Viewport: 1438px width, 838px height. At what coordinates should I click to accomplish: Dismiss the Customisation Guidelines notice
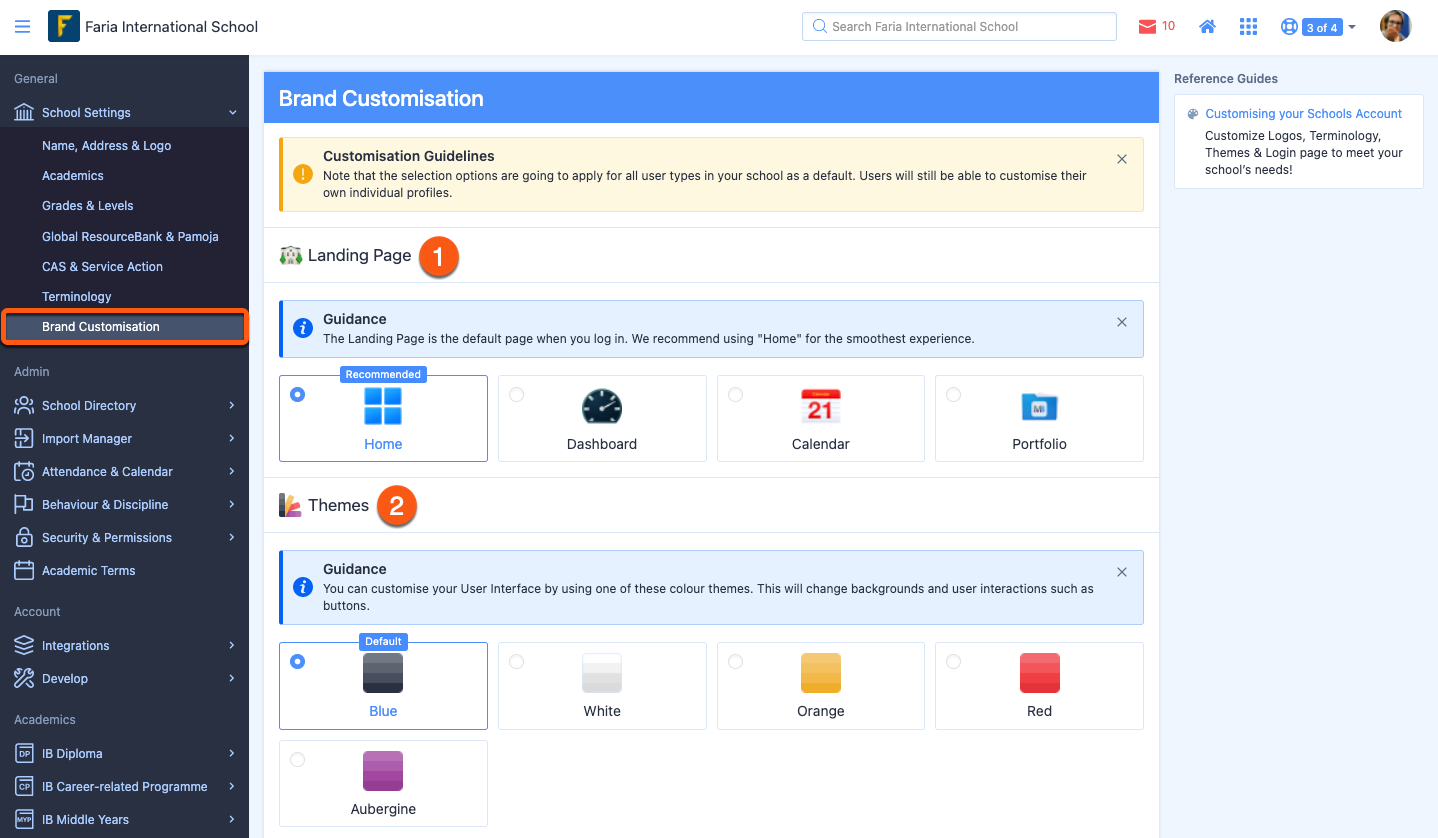click(1121, 158)
